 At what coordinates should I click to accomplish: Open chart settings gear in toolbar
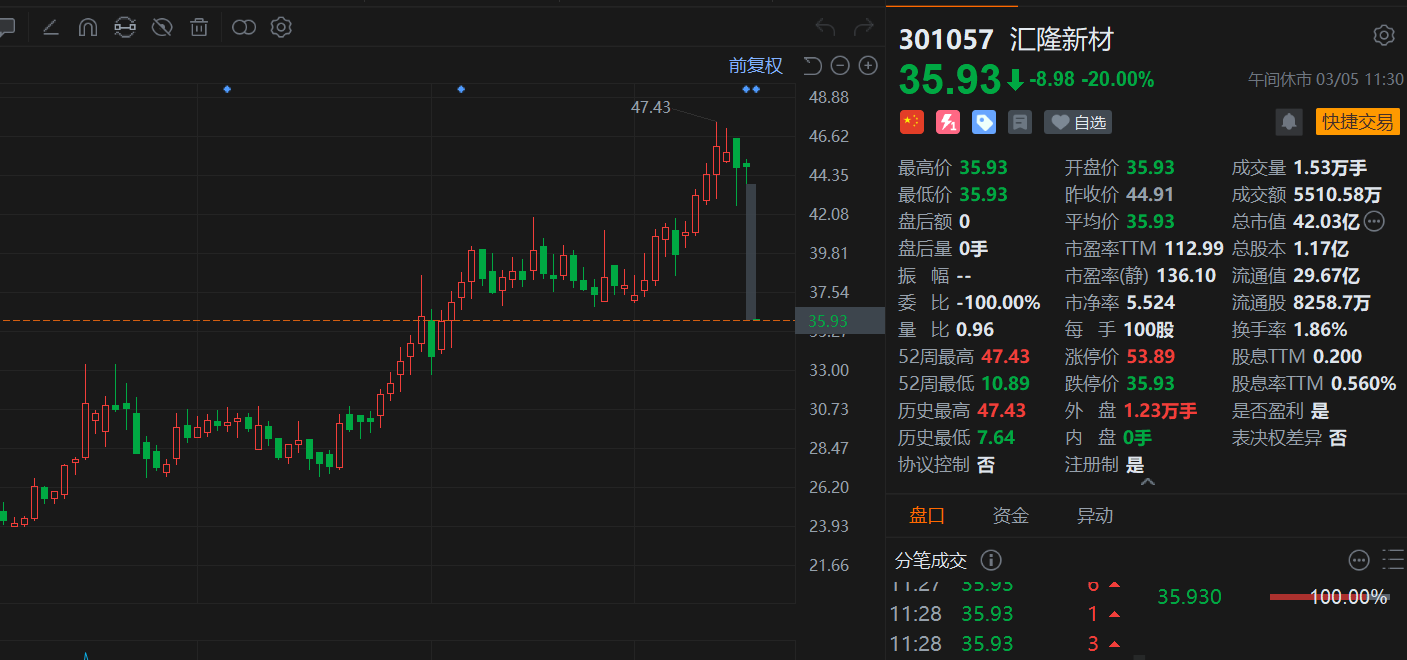281,27
